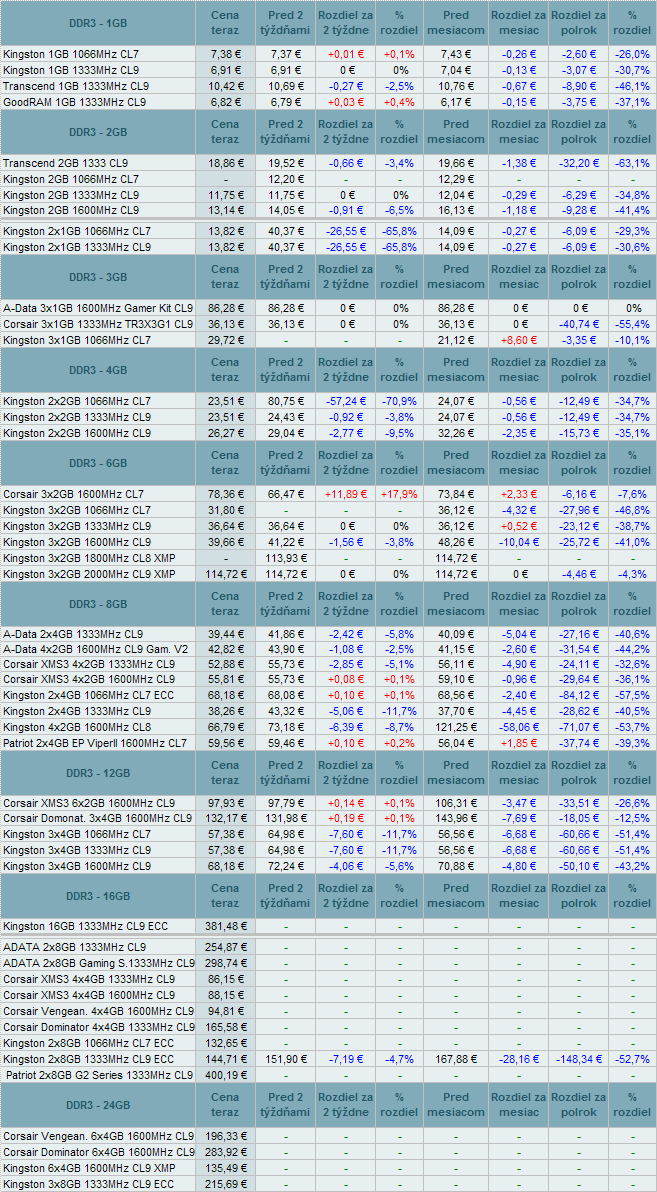Select Pred mesiacom header in DDR3 - 24GB section
657x1192 pixels.
[455, 1105]
